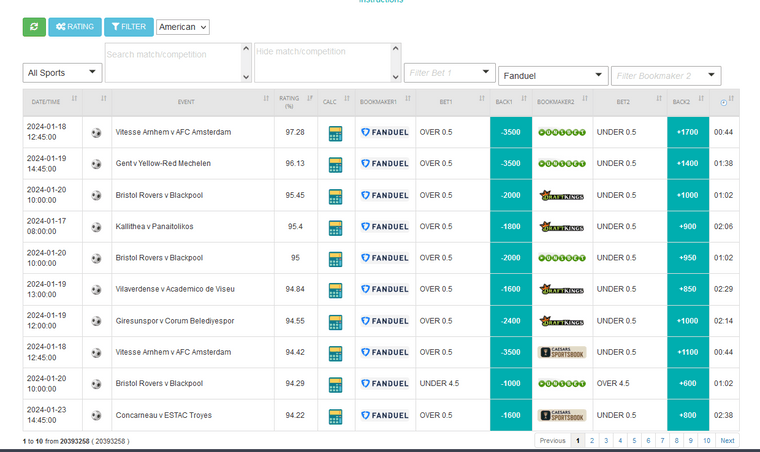
Task: Open the American odds format dropdown
Action: [182, 27]
